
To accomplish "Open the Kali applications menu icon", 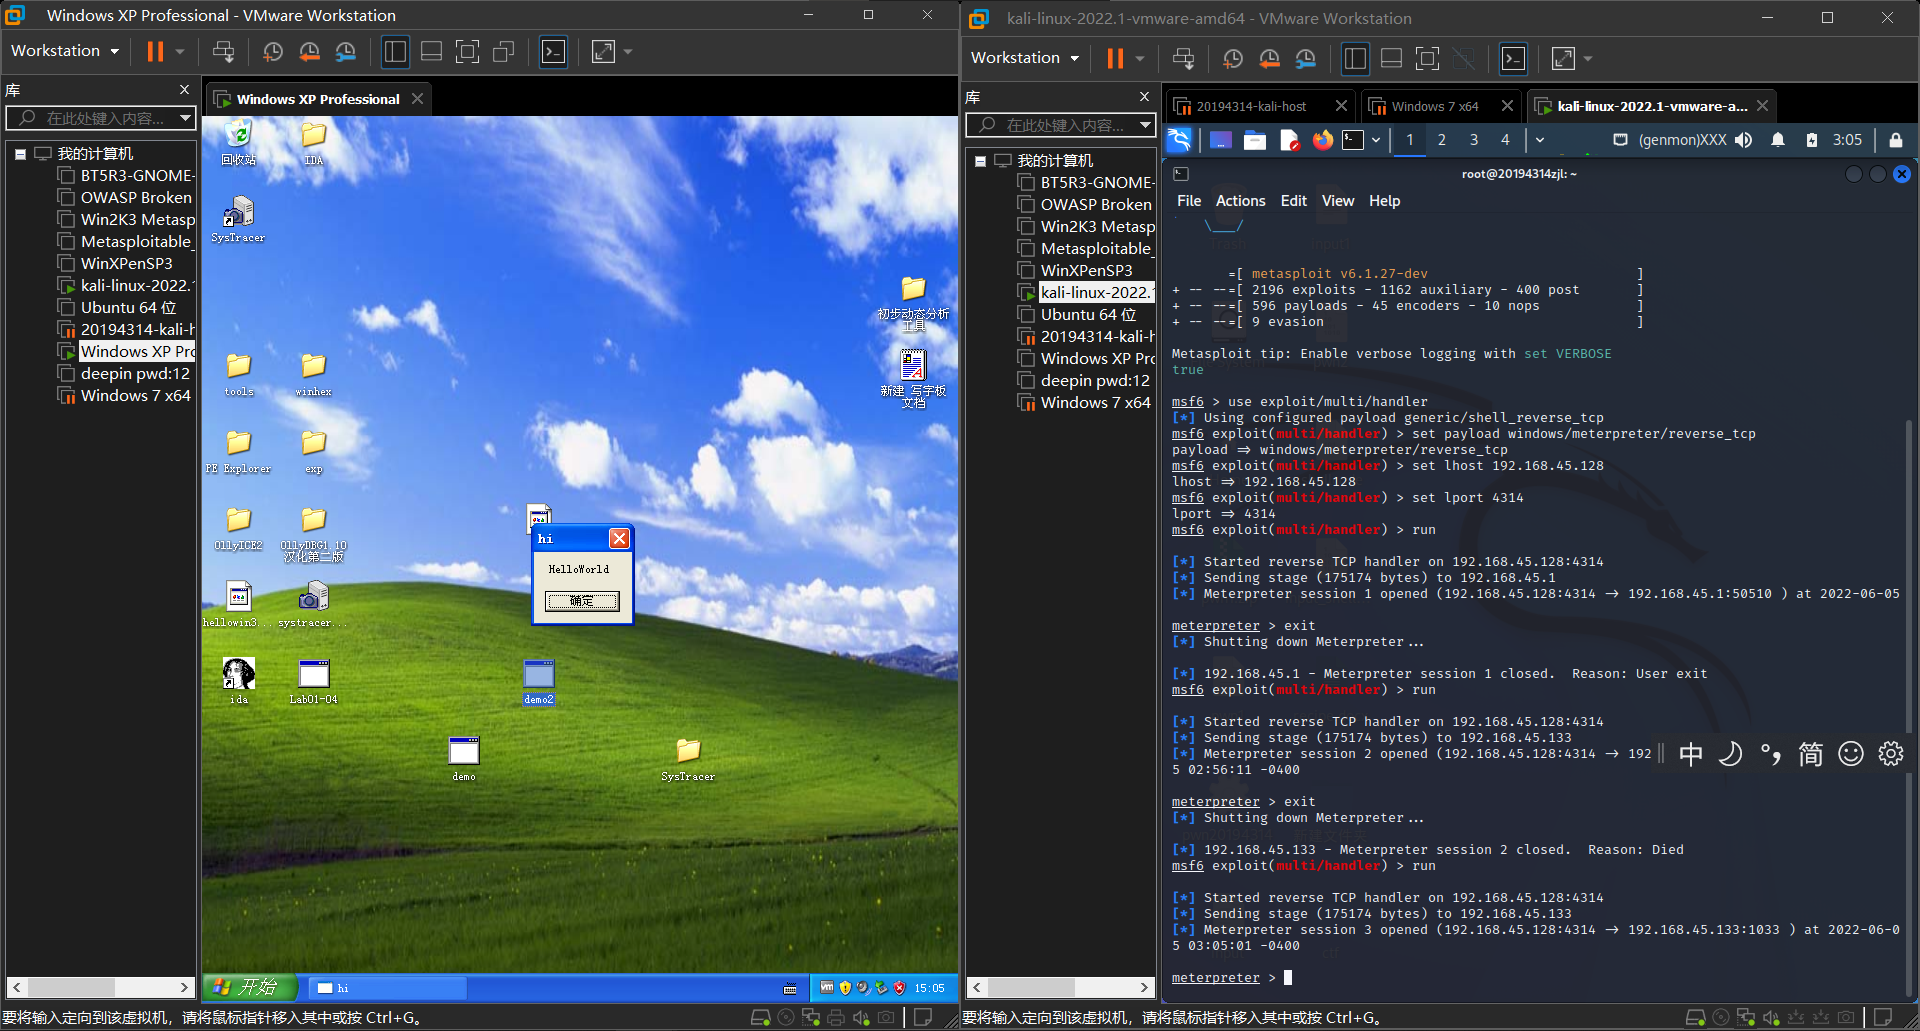I will 1180,140.
